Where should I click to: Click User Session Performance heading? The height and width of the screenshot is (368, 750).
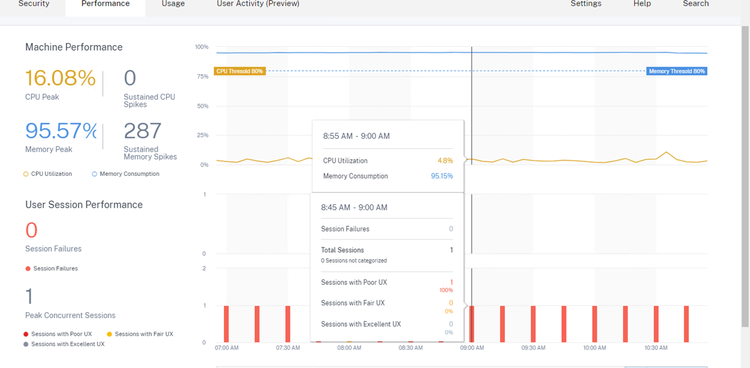84,205
